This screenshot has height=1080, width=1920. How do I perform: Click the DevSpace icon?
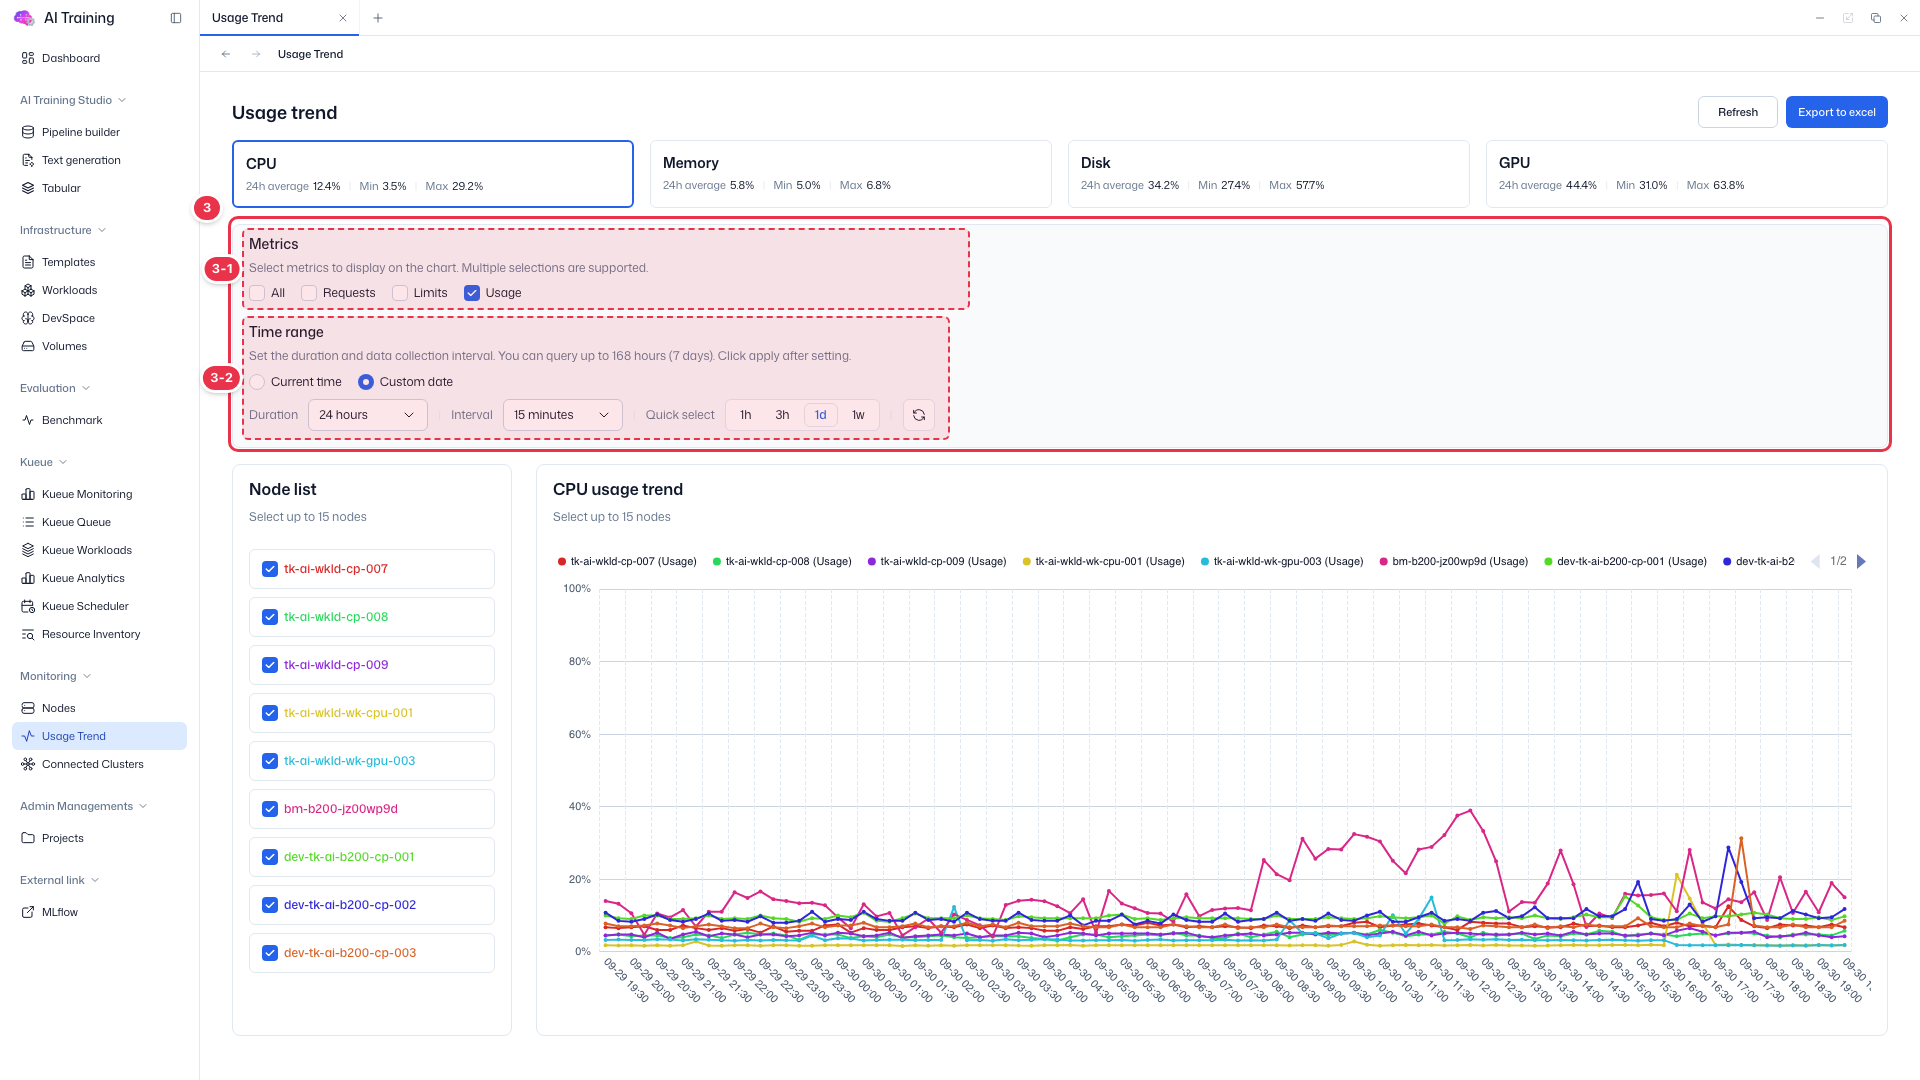(28, 318)
